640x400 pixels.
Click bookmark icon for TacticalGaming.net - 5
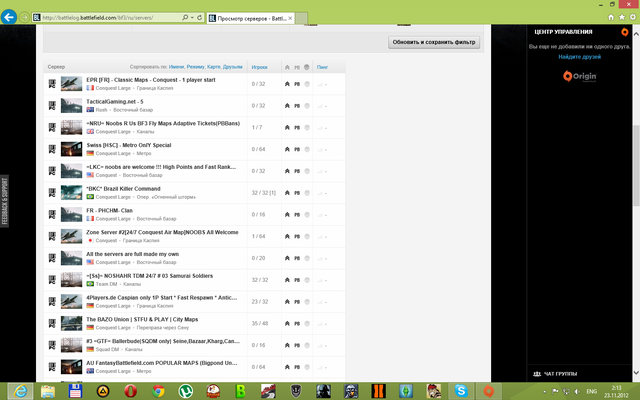52,106
